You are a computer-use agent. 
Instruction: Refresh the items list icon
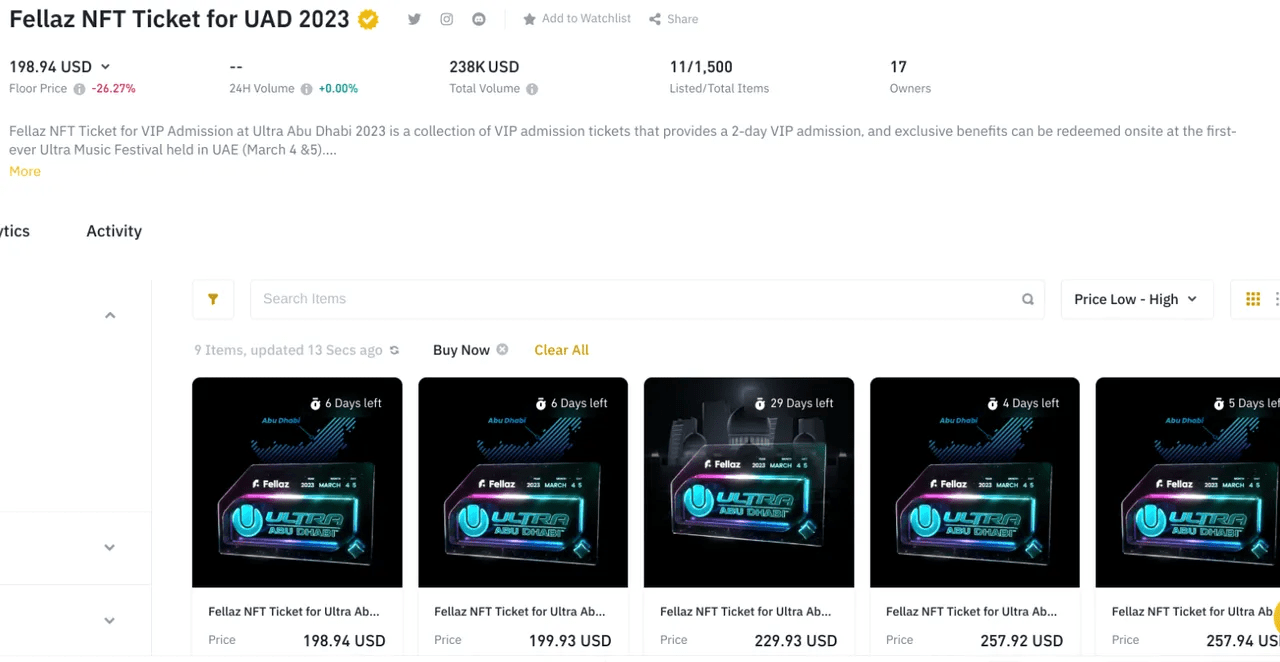tap(394, 350)
